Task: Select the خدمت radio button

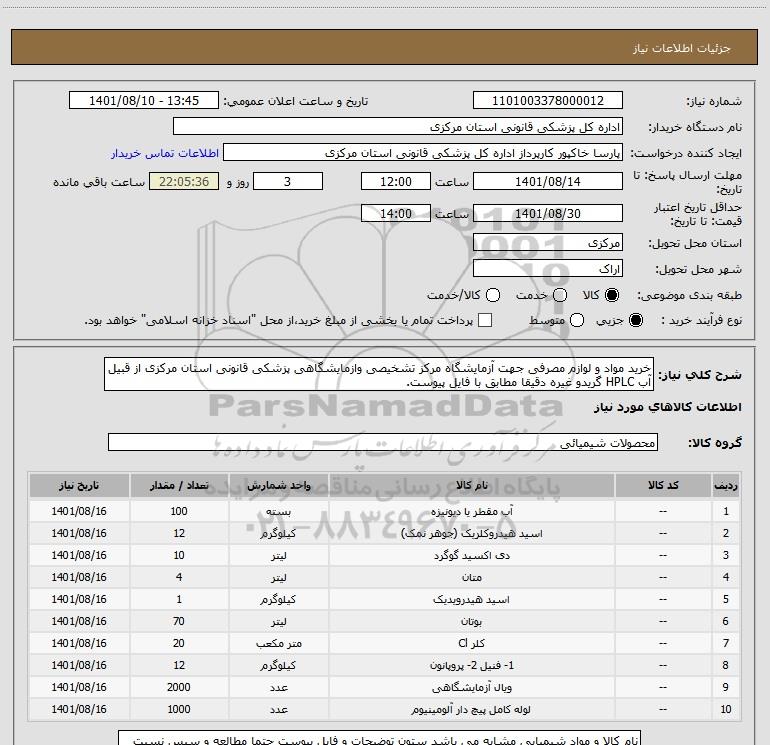Action: [x=560, y=295]
